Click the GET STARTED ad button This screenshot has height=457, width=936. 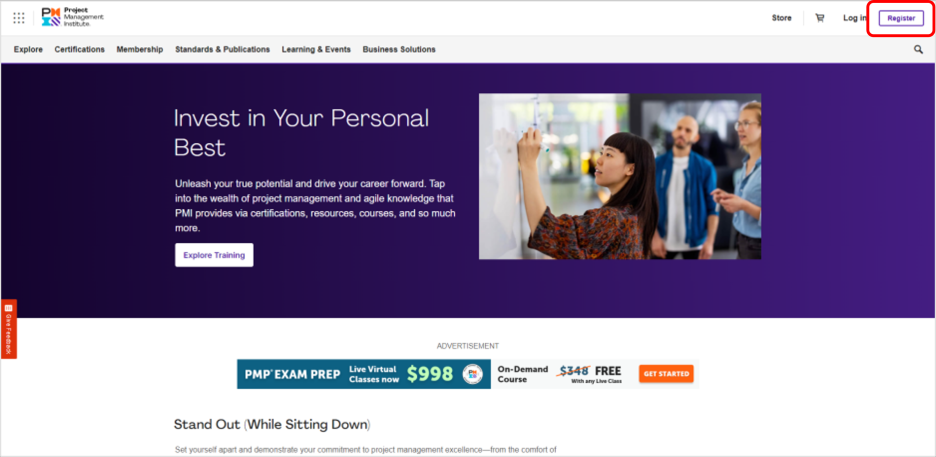pos(666,374)
